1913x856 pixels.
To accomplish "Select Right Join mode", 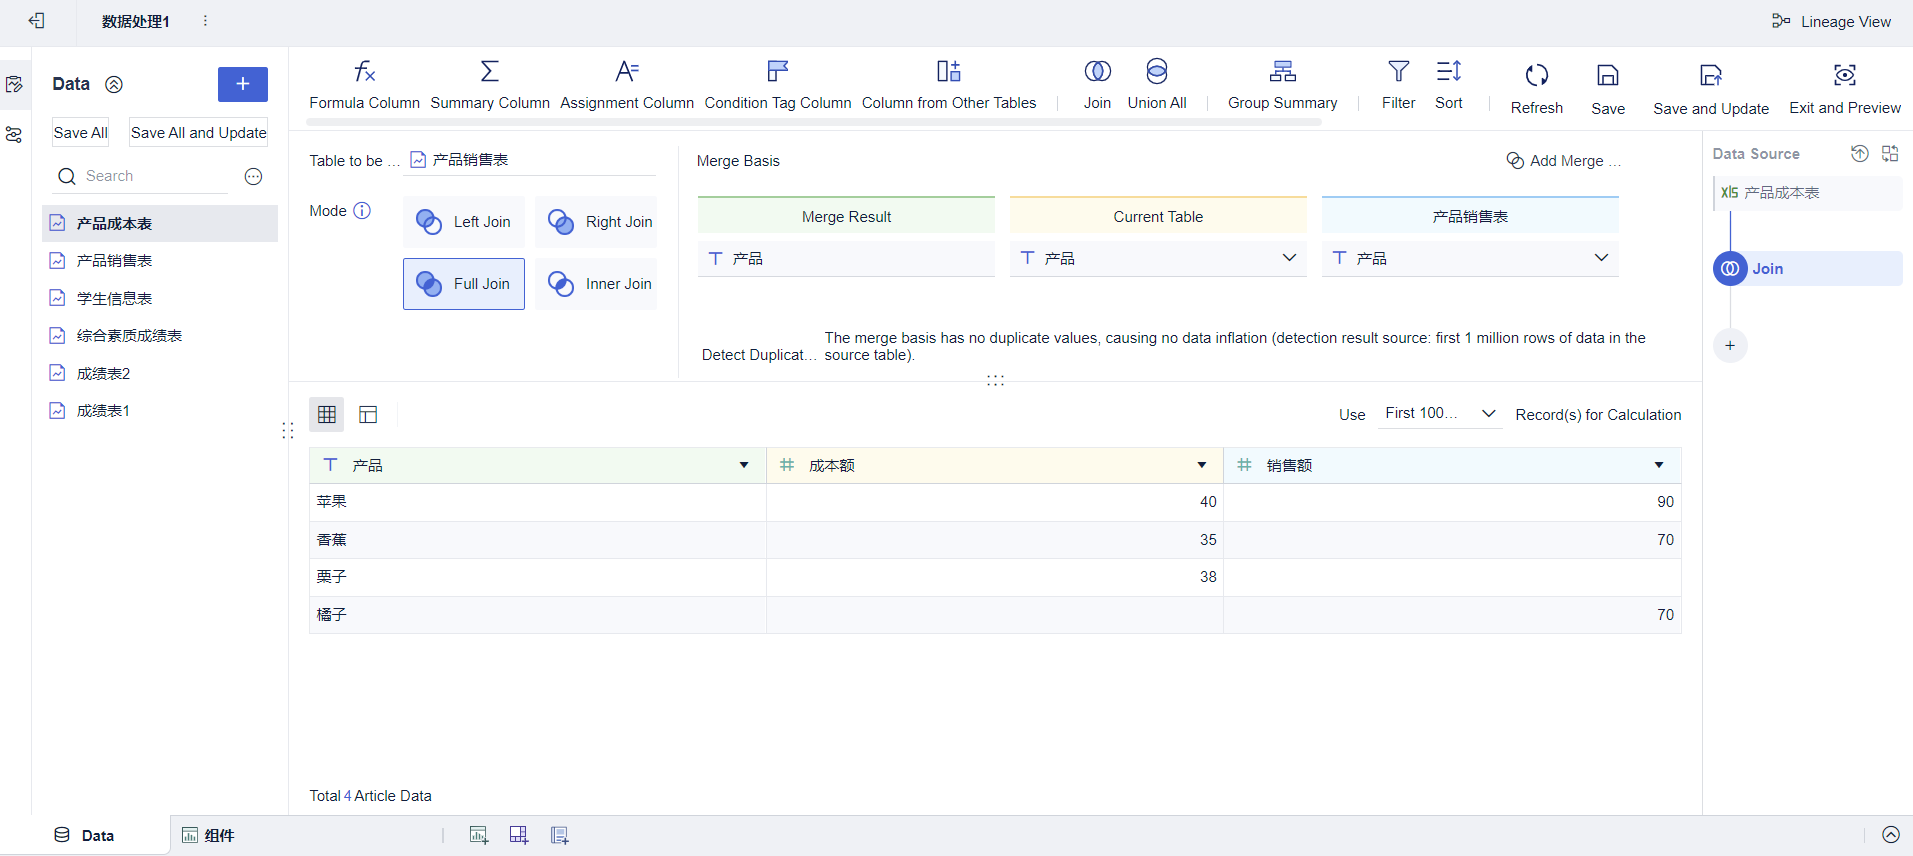I will (596, 222).
